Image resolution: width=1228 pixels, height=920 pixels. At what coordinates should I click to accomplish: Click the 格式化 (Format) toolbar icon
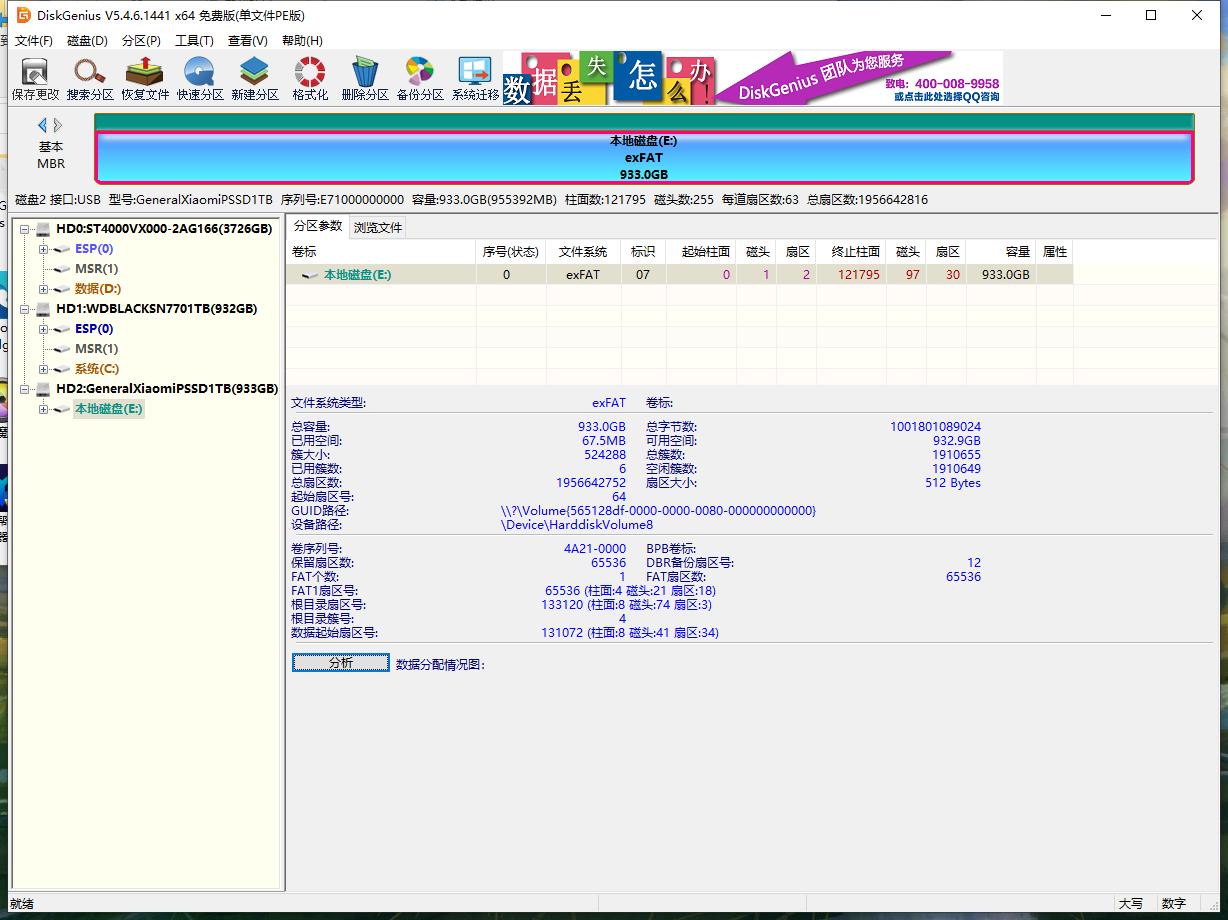click(x=310, y=79)
